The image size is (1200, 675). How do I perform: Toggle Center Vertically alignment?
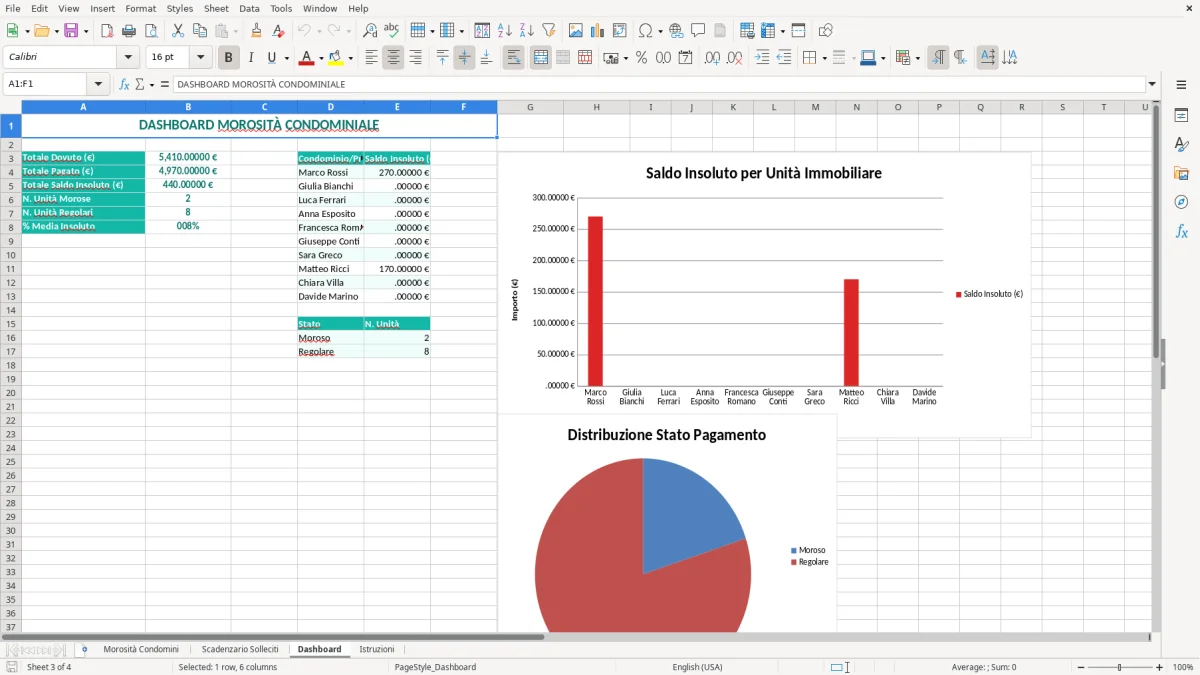(x=464, y=58)
